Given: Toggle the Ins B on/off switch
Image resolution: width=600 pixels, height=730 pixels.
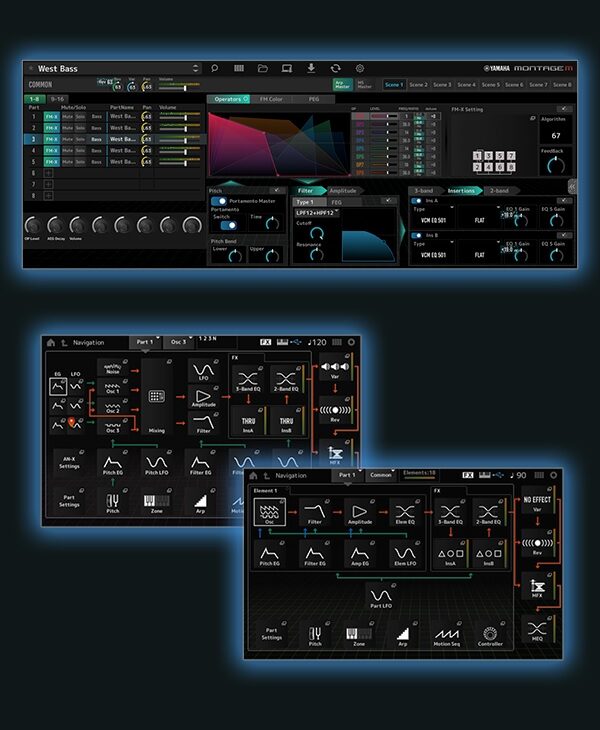Looking at the screenshot, I should click(x=417, y=236).
